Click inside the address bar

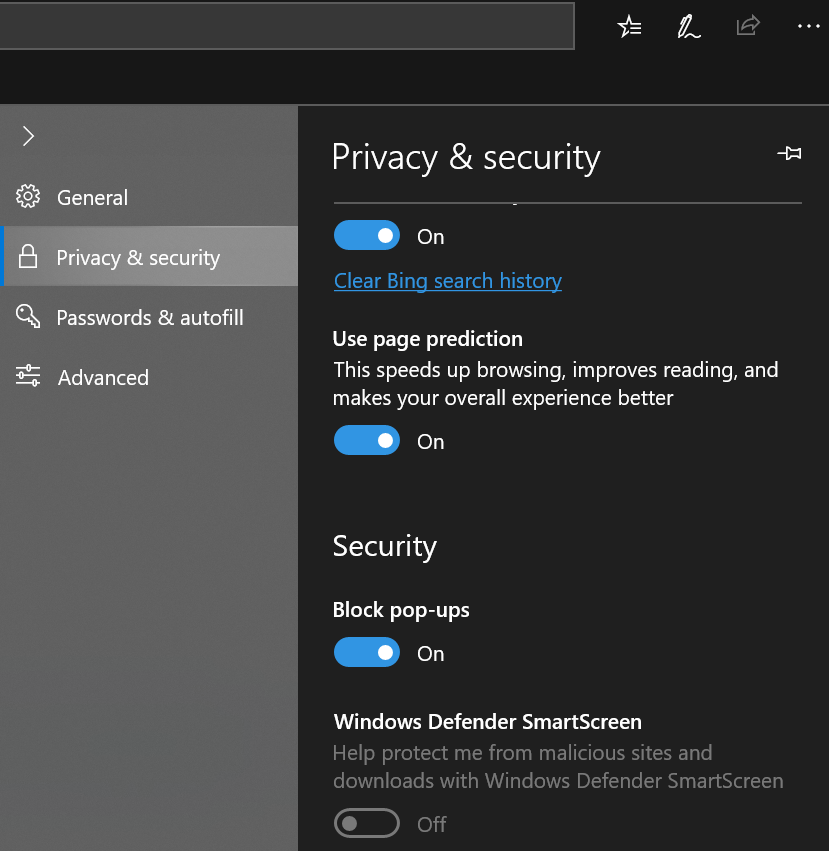coord(288,26)
